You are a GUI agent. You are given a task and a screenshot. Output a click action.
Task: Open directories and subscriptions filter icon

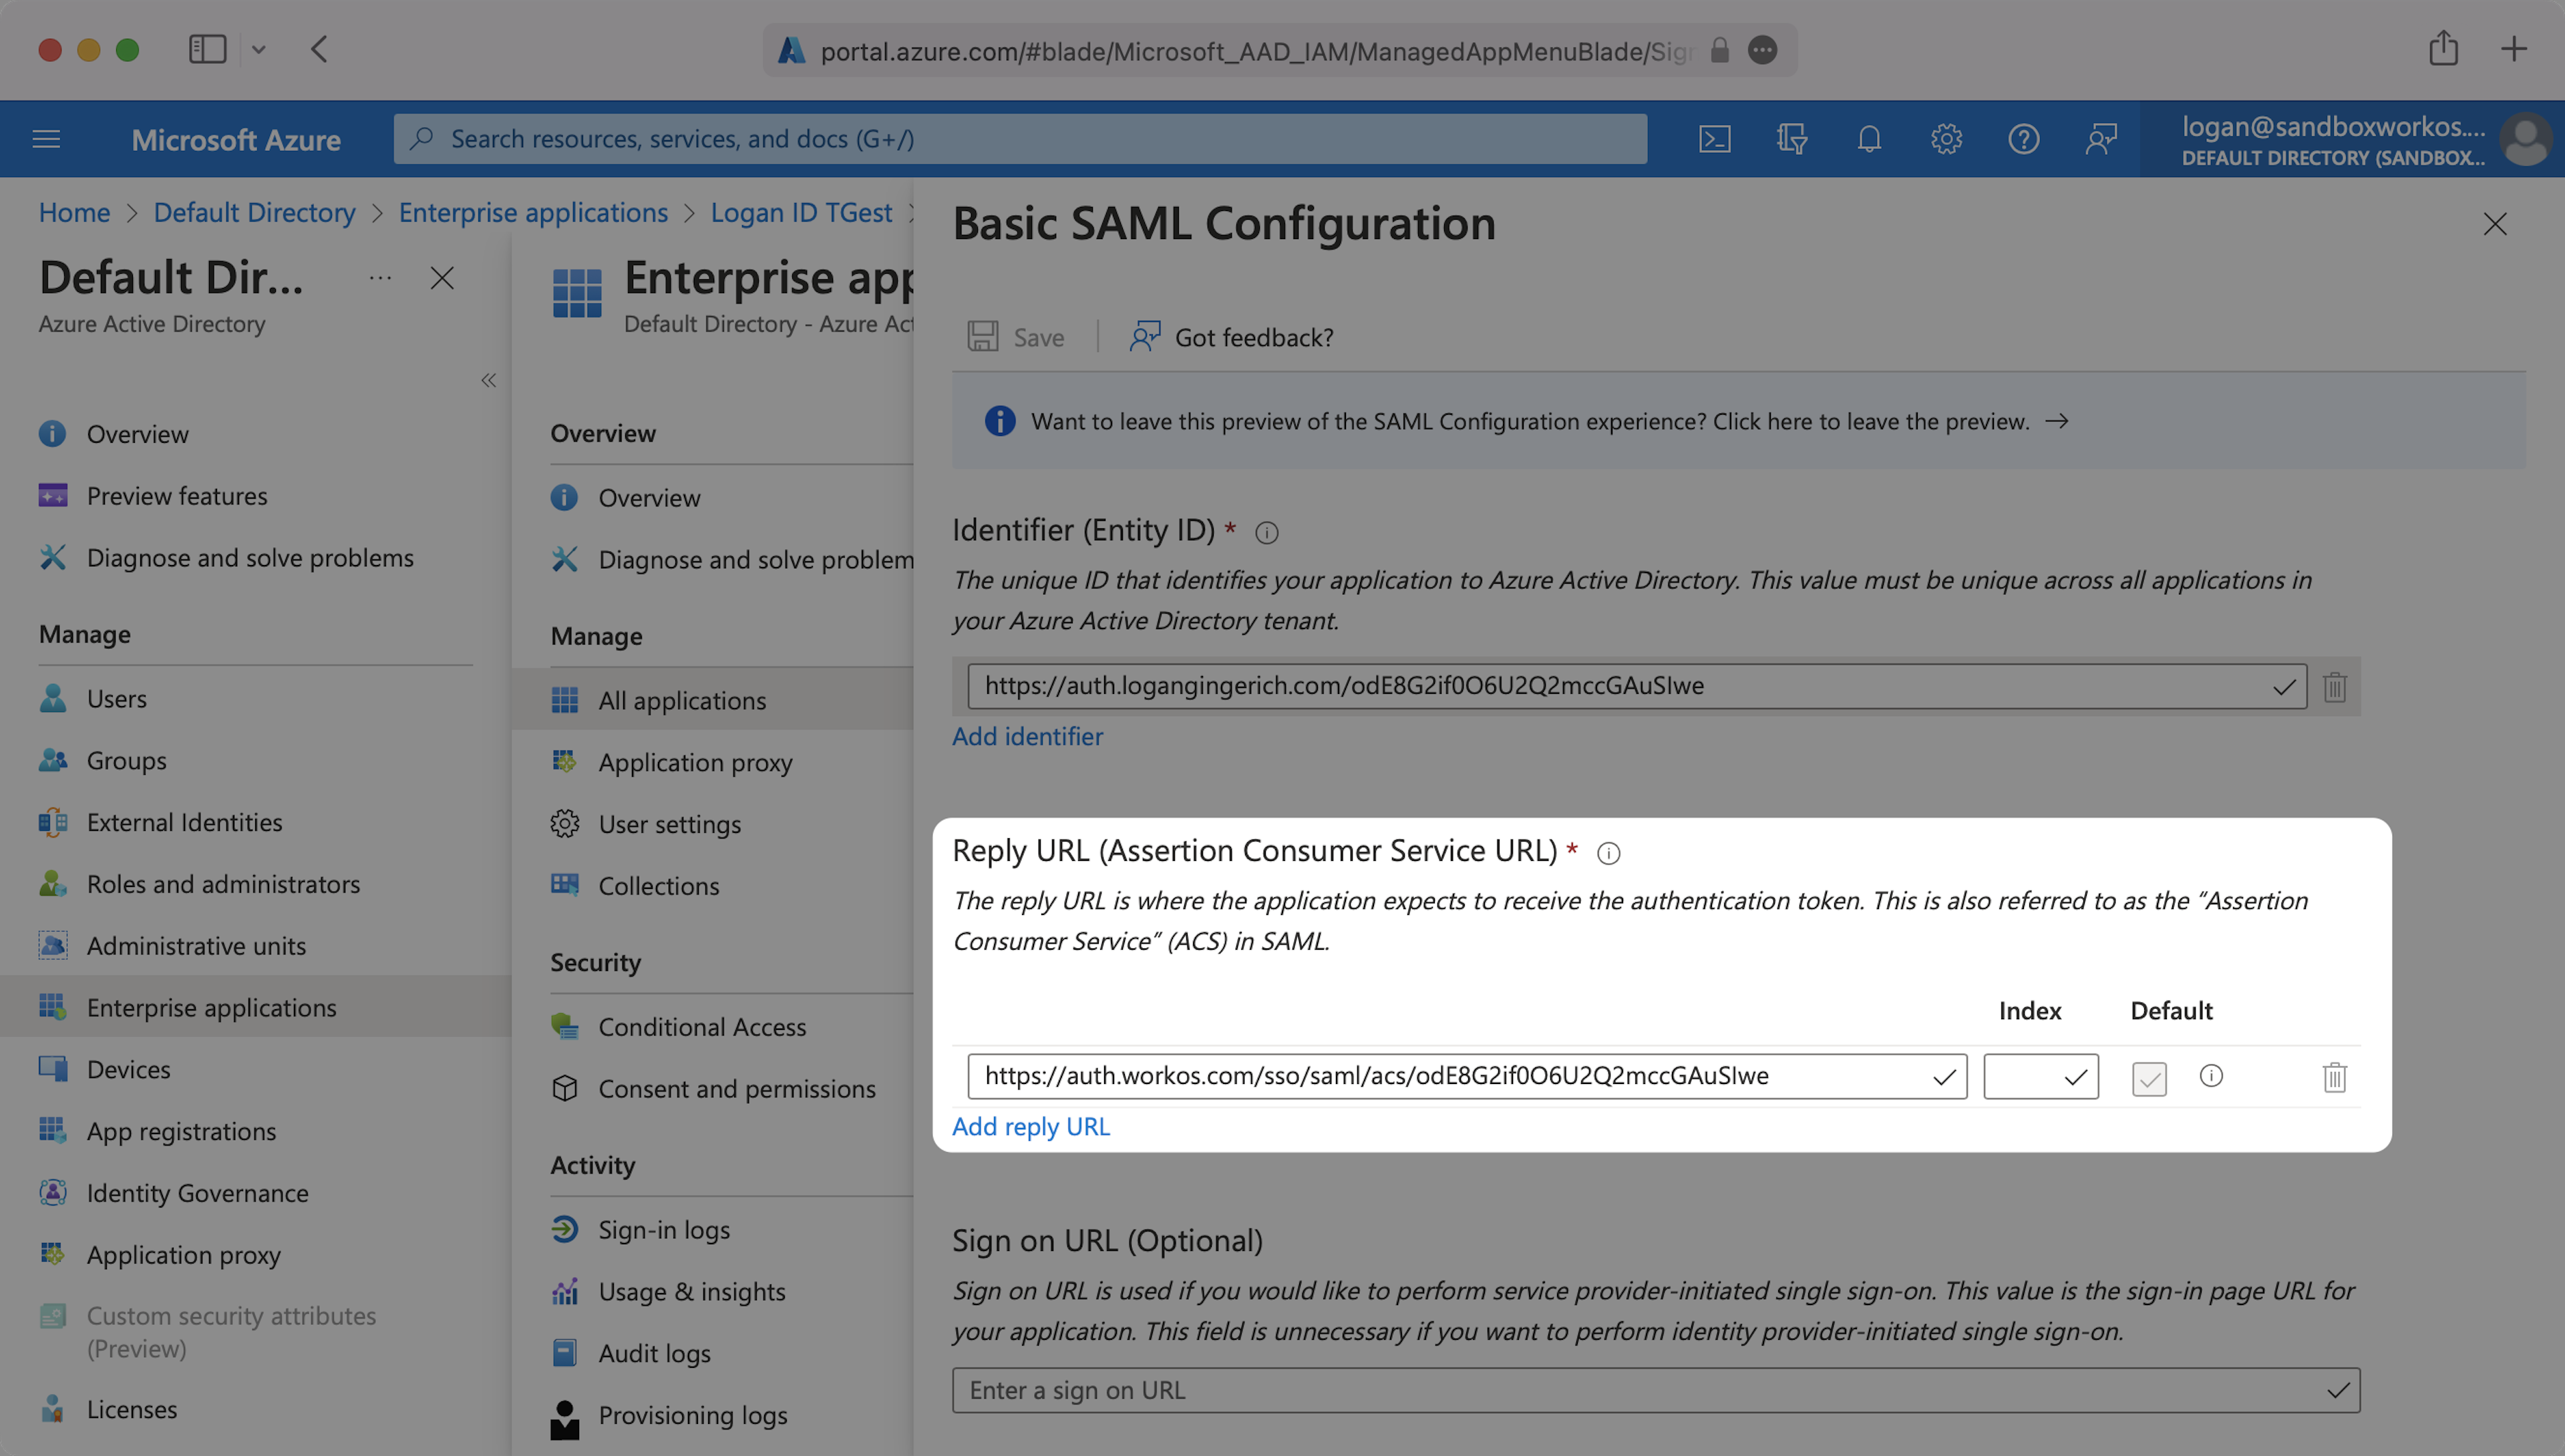(1791, 139)
